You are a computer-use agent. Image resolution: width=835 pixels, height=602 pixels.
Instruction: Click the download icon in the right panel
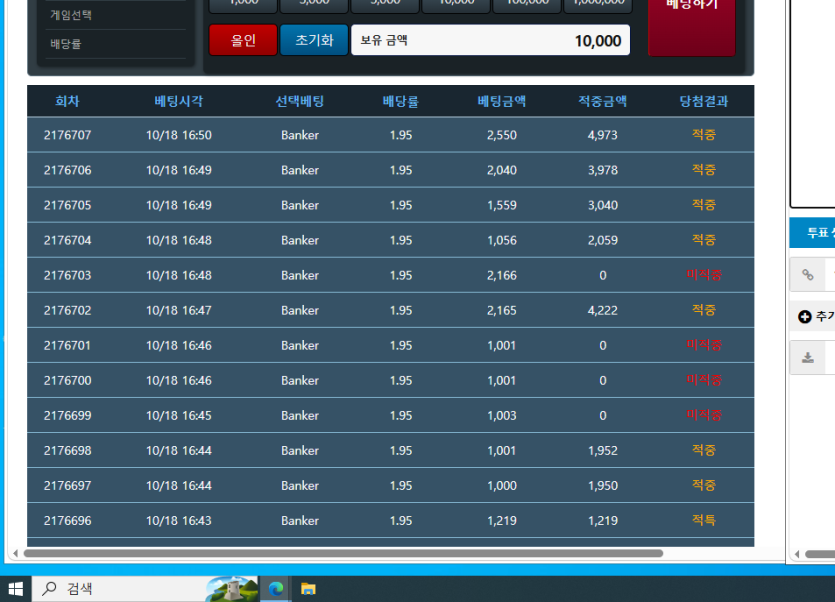click(808, 357)
